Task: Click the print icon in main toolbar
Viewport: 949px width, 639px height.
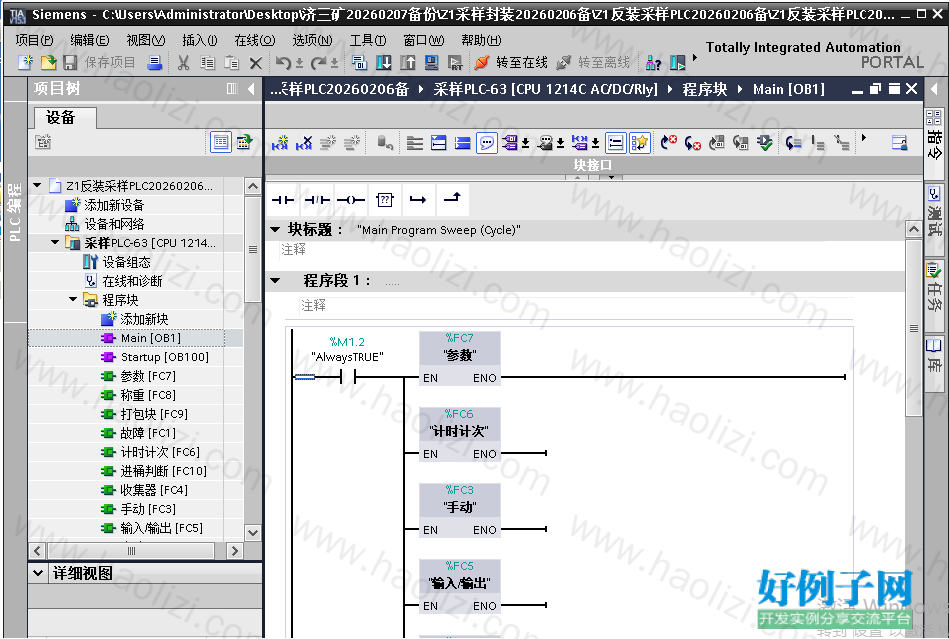Action: [x=155, y=62]
